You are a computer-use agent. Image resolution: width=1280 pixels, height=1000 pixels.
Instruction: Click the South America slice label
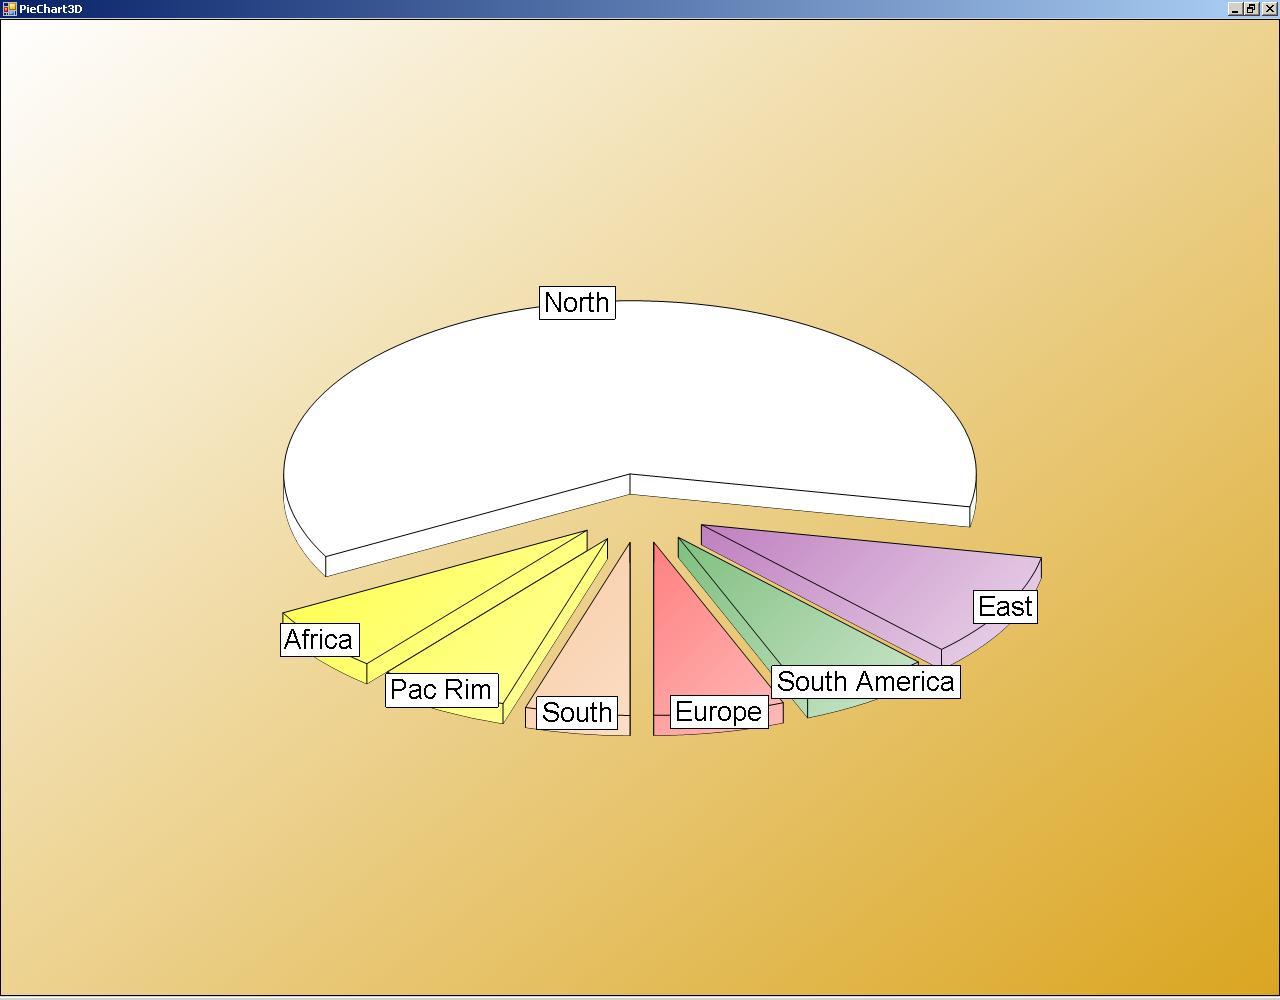pyautogui.click(x=866, y=682)
